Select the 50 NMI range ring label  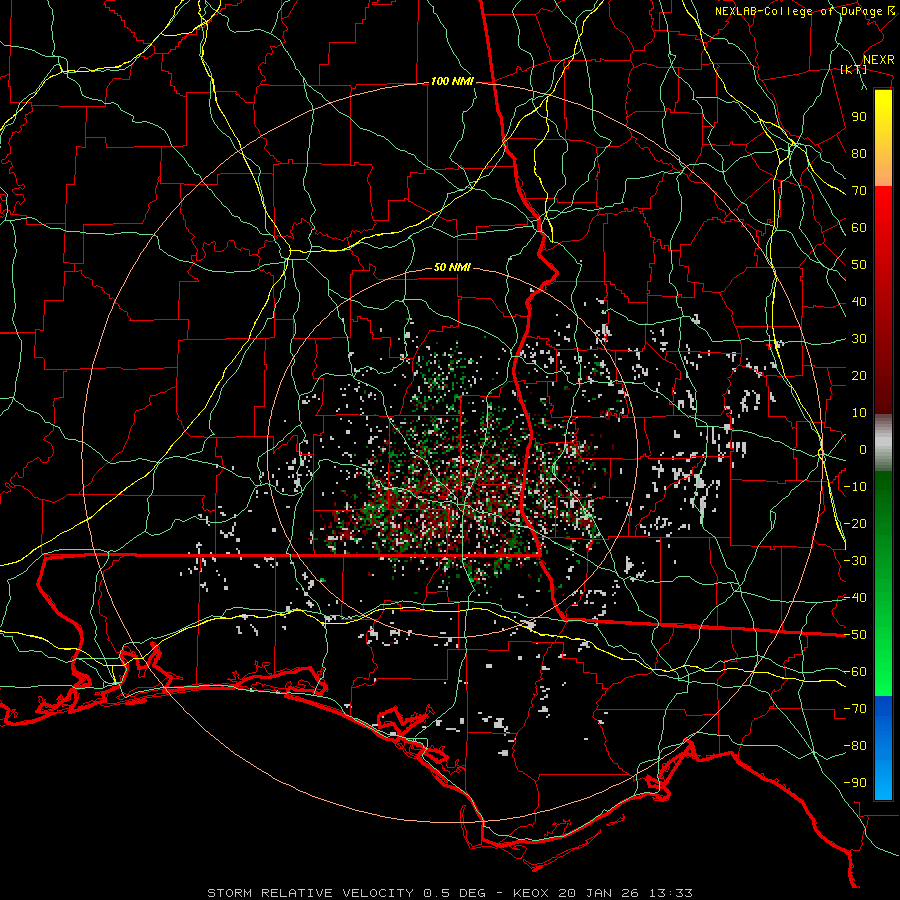[x=452, y=267]
